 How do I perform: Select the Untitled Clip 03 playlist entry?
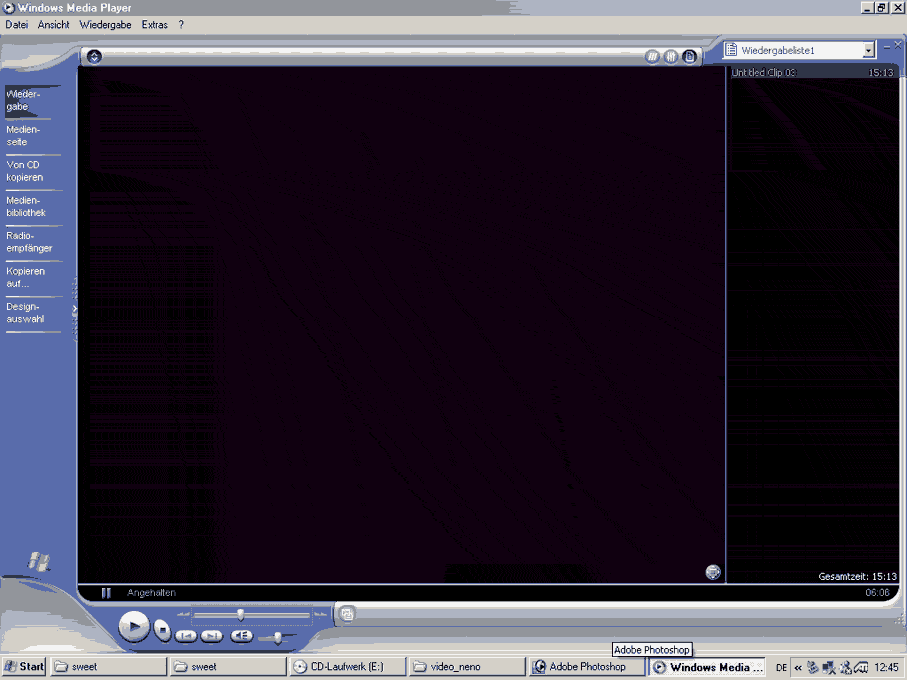tap(812, 72)
